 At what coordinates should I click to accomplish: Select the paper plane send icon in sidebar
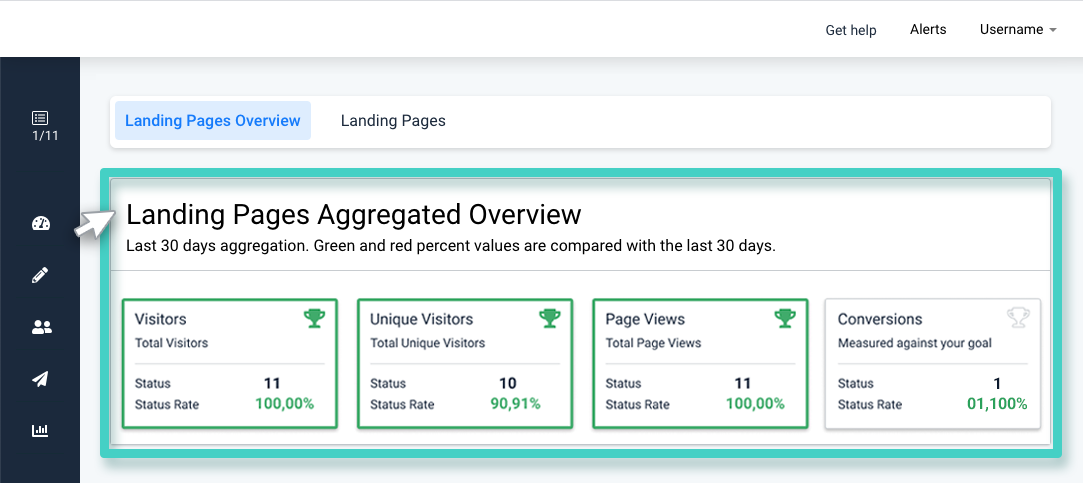click(41, 379)
